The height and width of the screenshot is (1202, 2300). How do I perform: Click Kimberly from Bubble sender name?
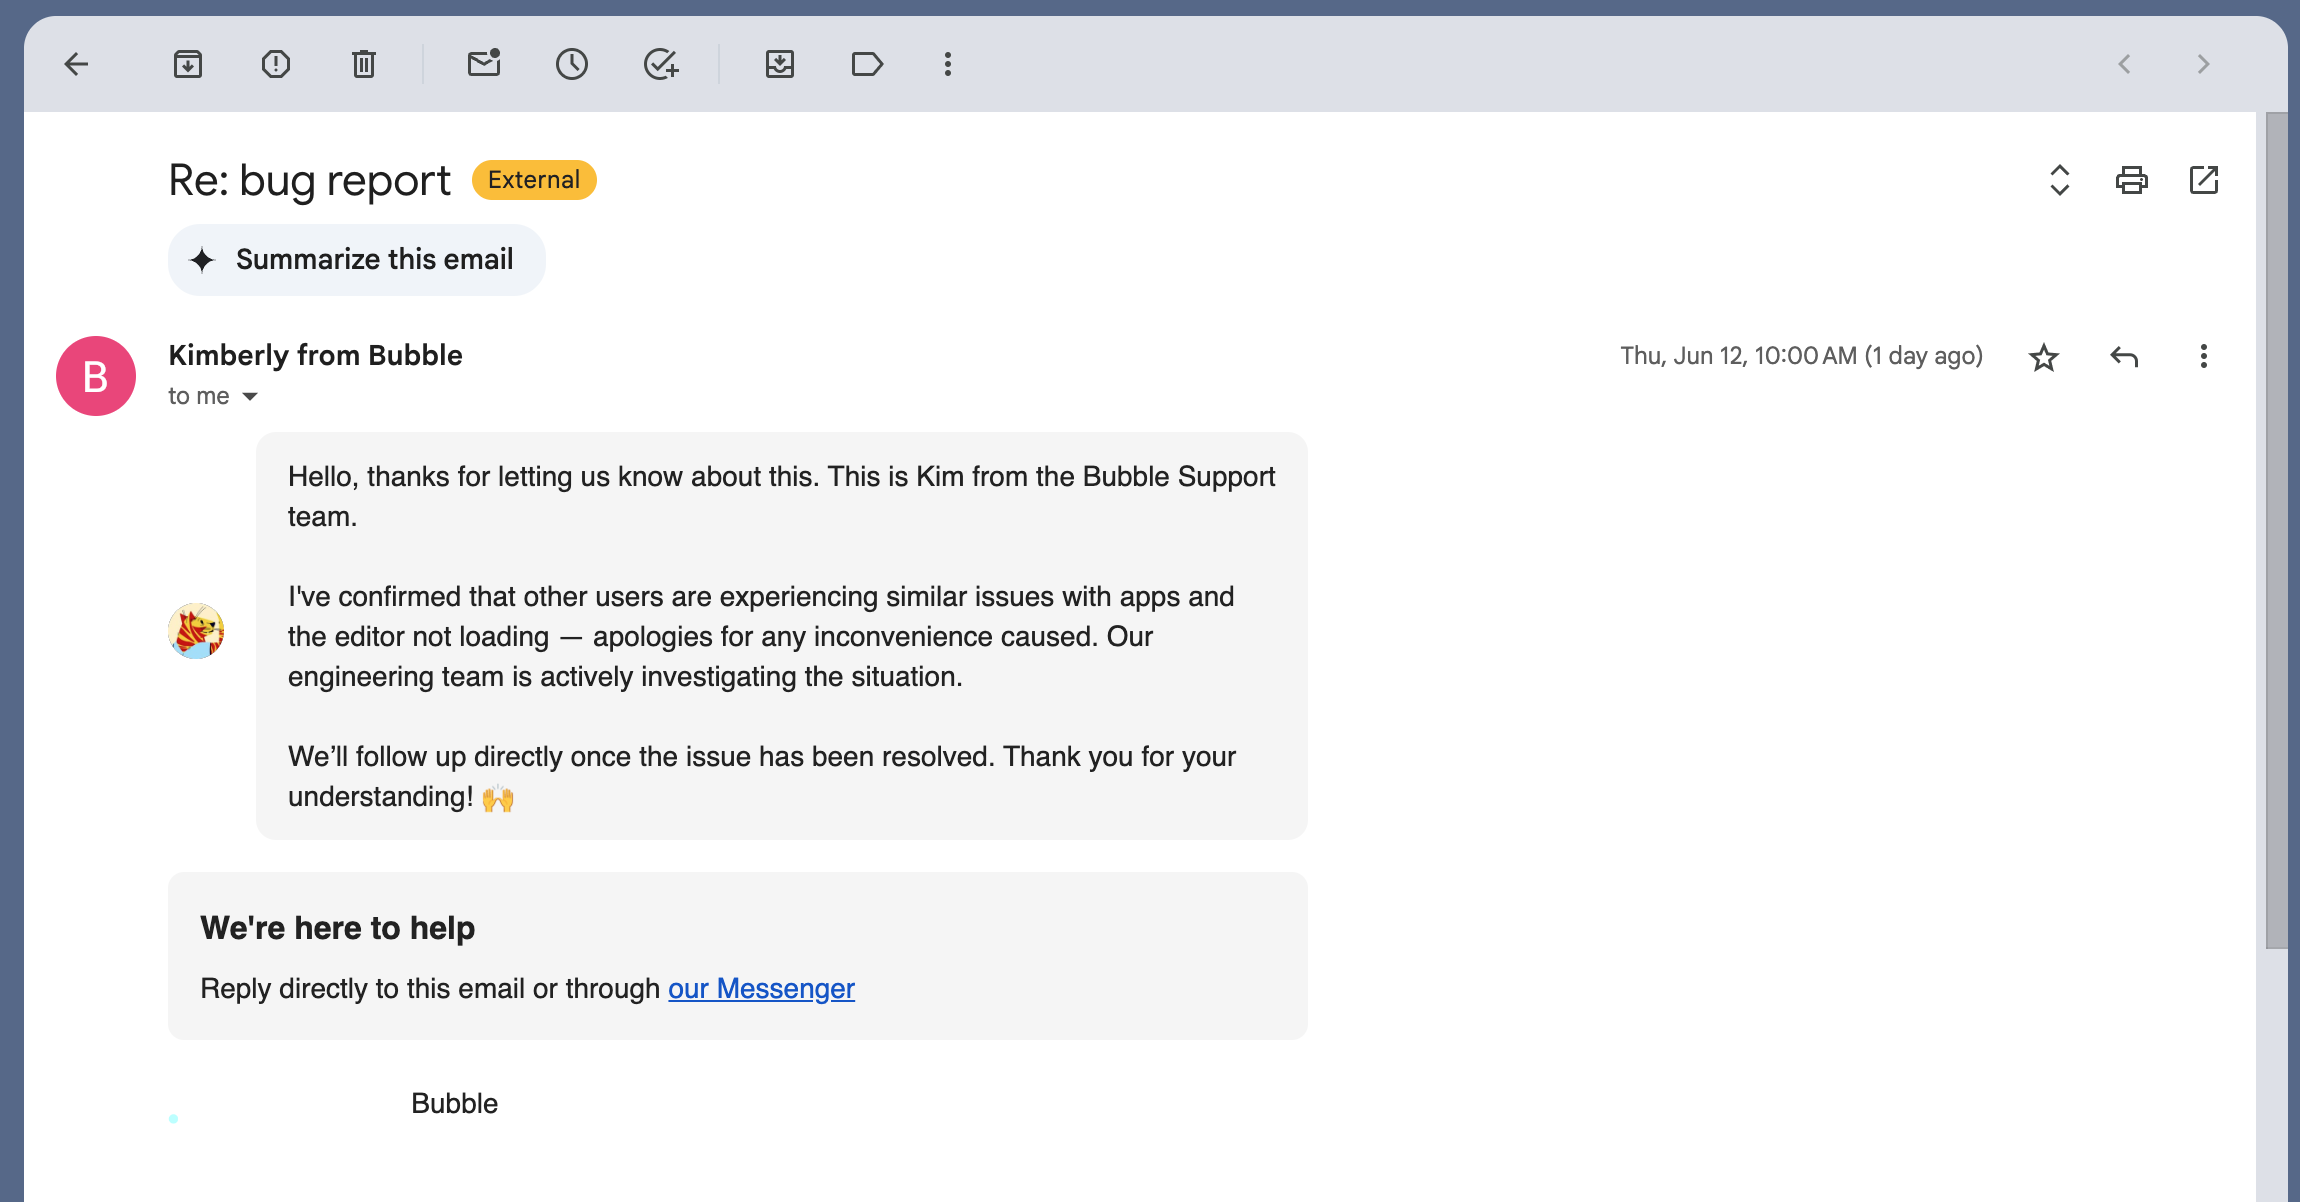pos(315,355)
